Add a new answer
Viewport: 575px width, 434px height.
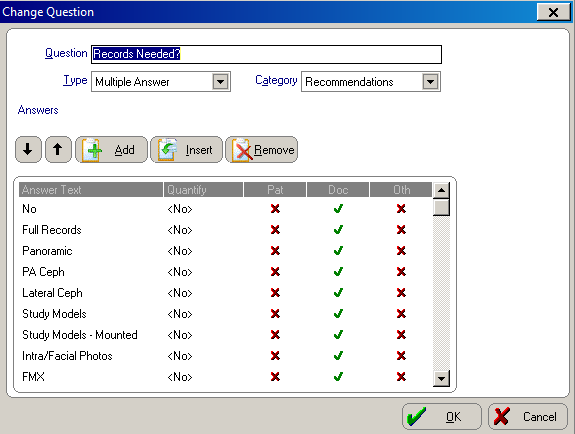coord(111,150)
